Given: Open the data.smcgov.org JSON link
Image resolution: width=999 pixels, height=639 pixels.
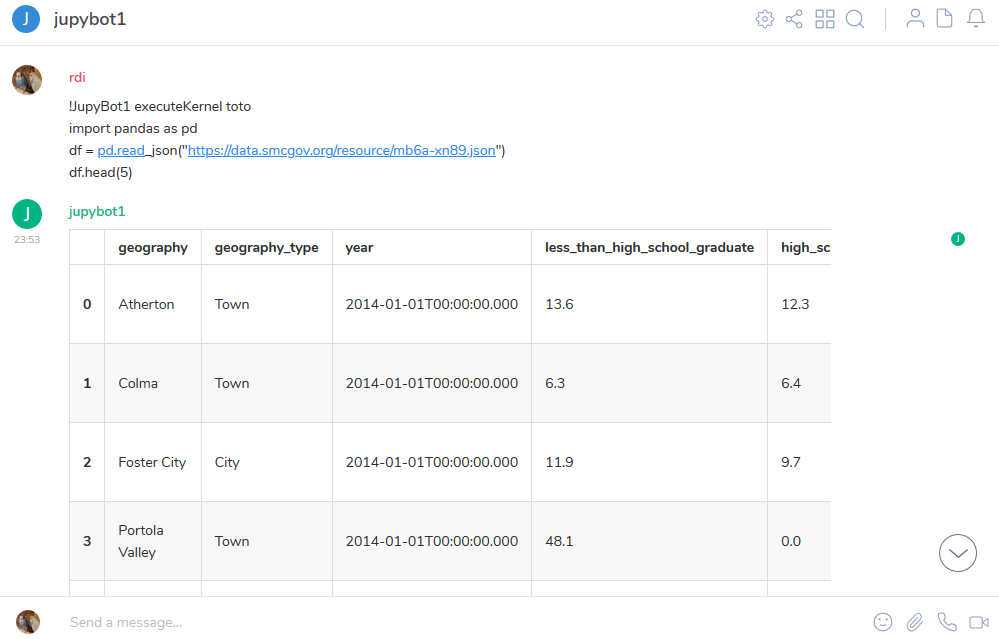Looking at the screenshot, I should coord(341,150).
